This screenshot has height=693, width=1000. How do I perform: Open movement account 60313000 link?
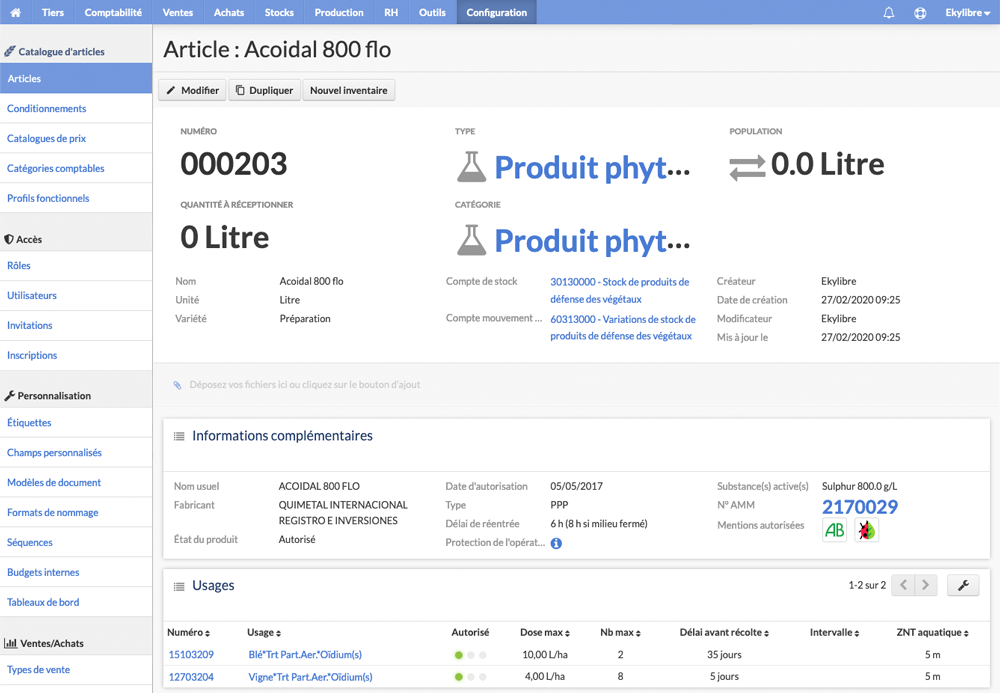pos(622,328)
